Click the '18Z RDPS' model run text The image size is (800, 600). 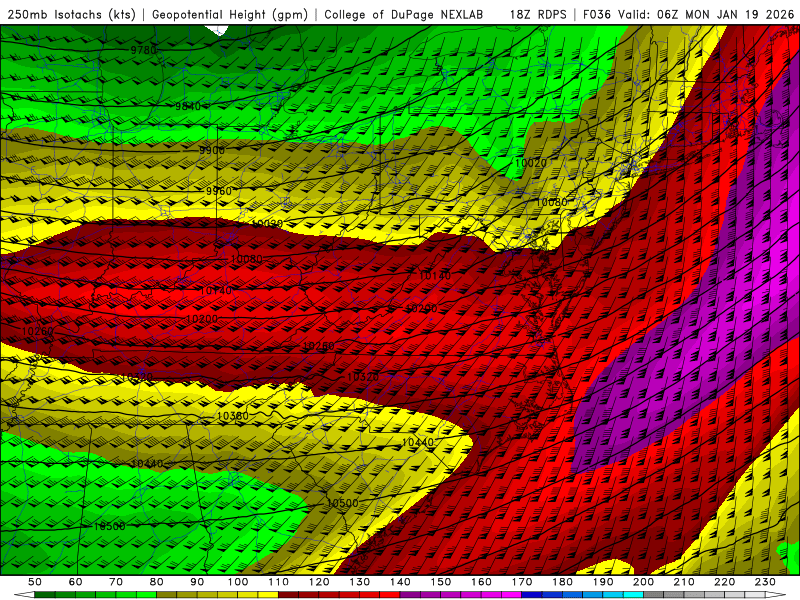click(538, 15)
